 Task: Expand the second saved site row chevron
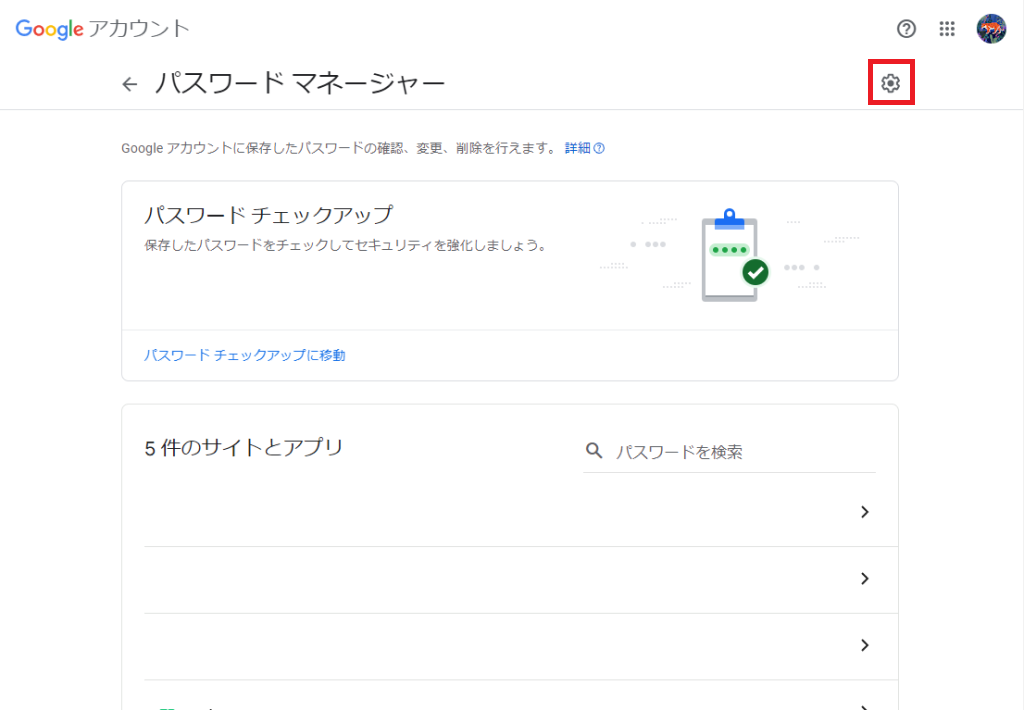pos(865,579)
